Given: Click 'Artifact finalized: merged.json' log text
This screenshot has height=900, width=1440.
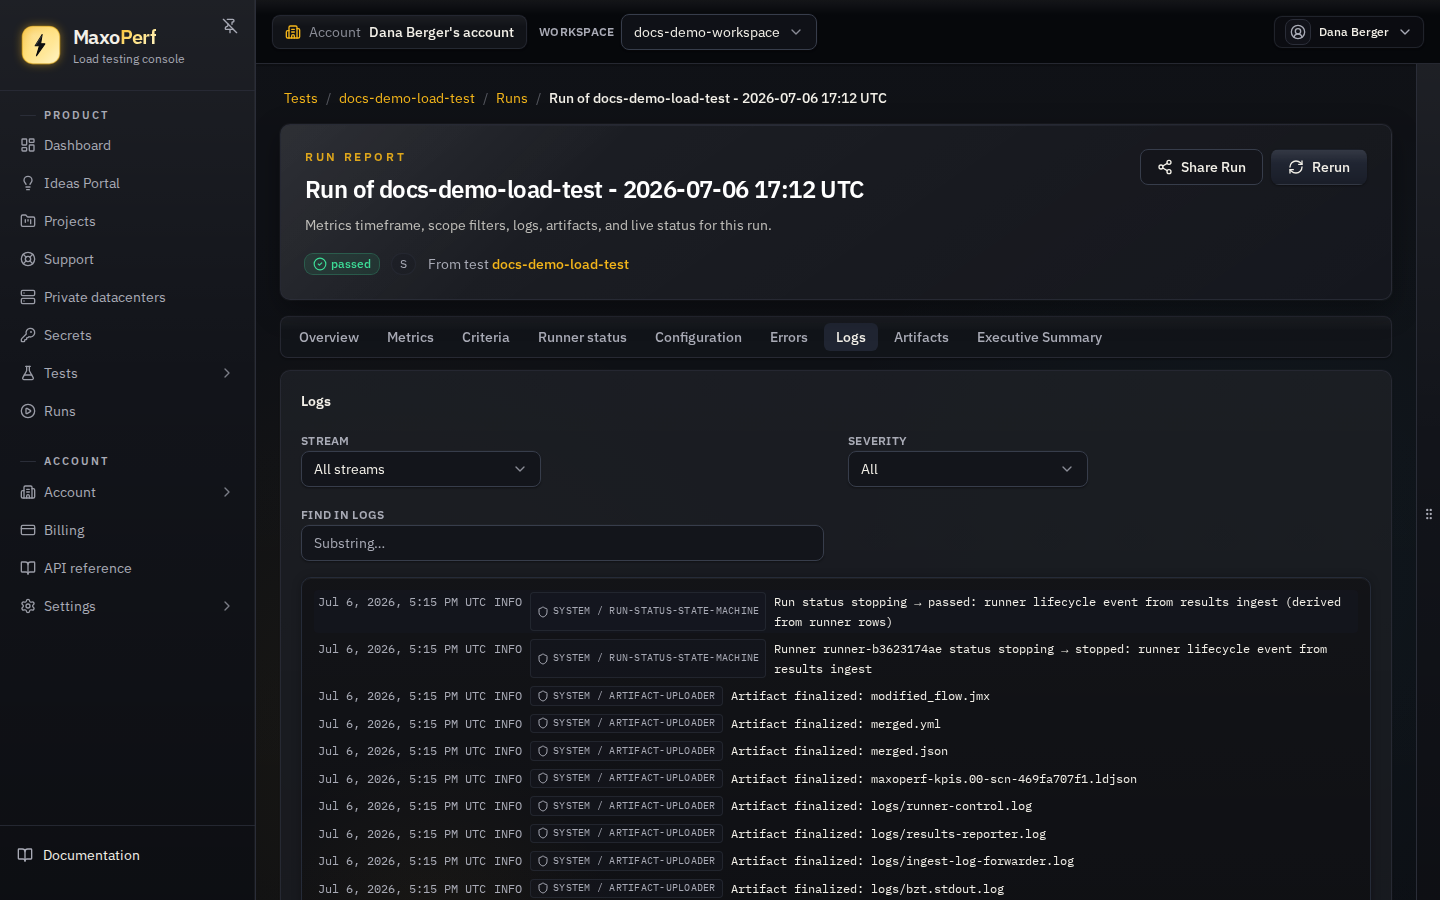Looking at the screenshot, I should pos(839,751).
